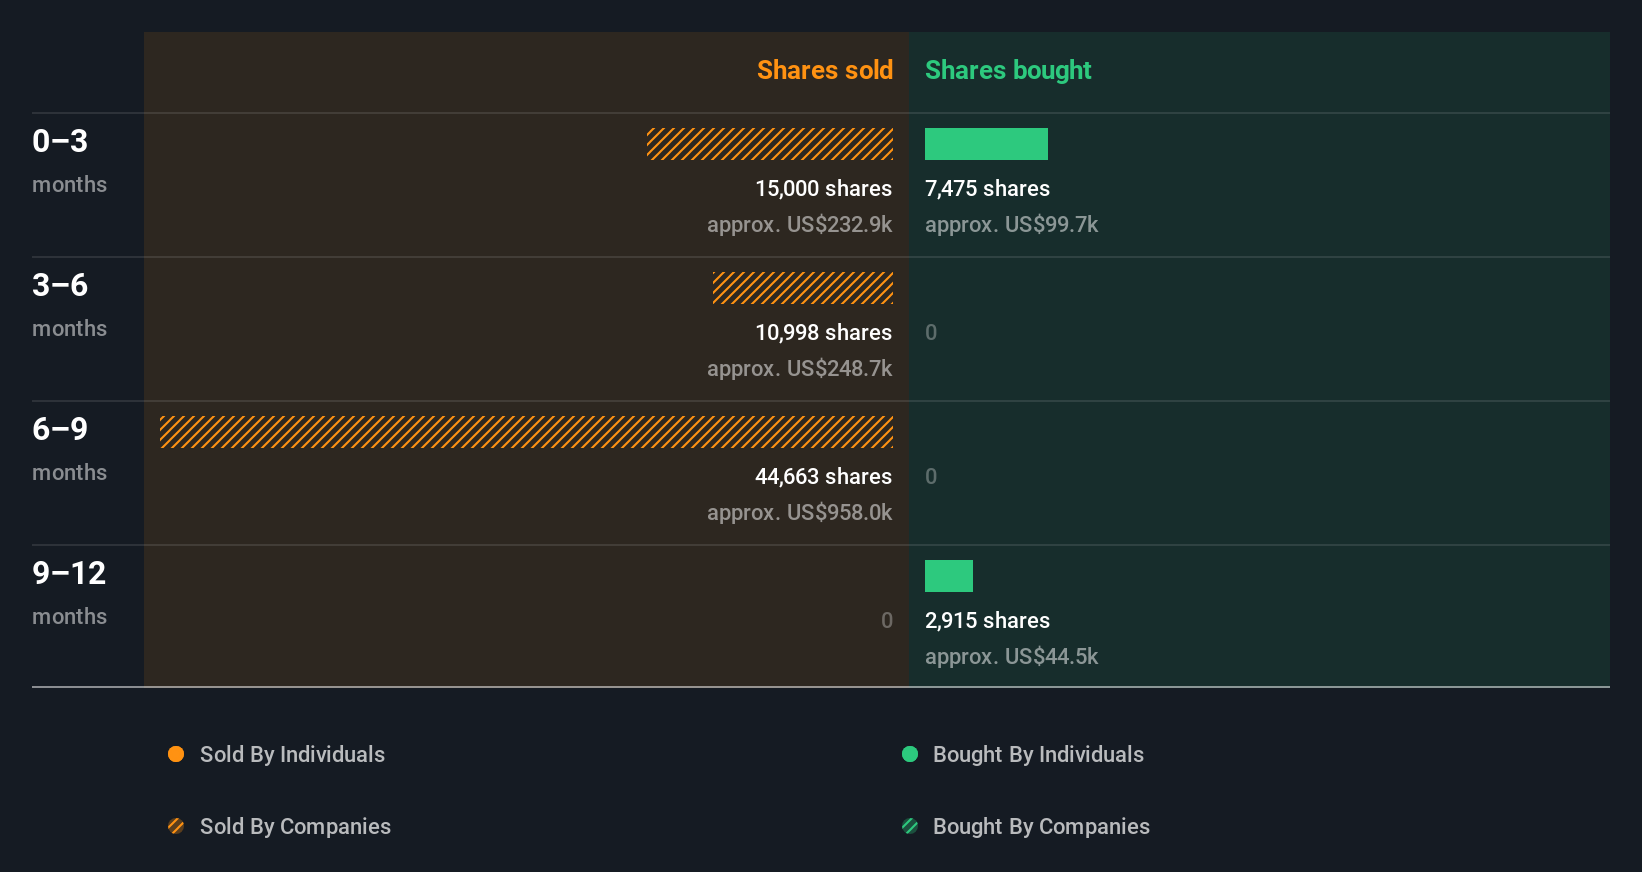Click the 44,663 shares value
Image resolution: width=1642 pixels, height=872 pixels.
click(823, 477)
